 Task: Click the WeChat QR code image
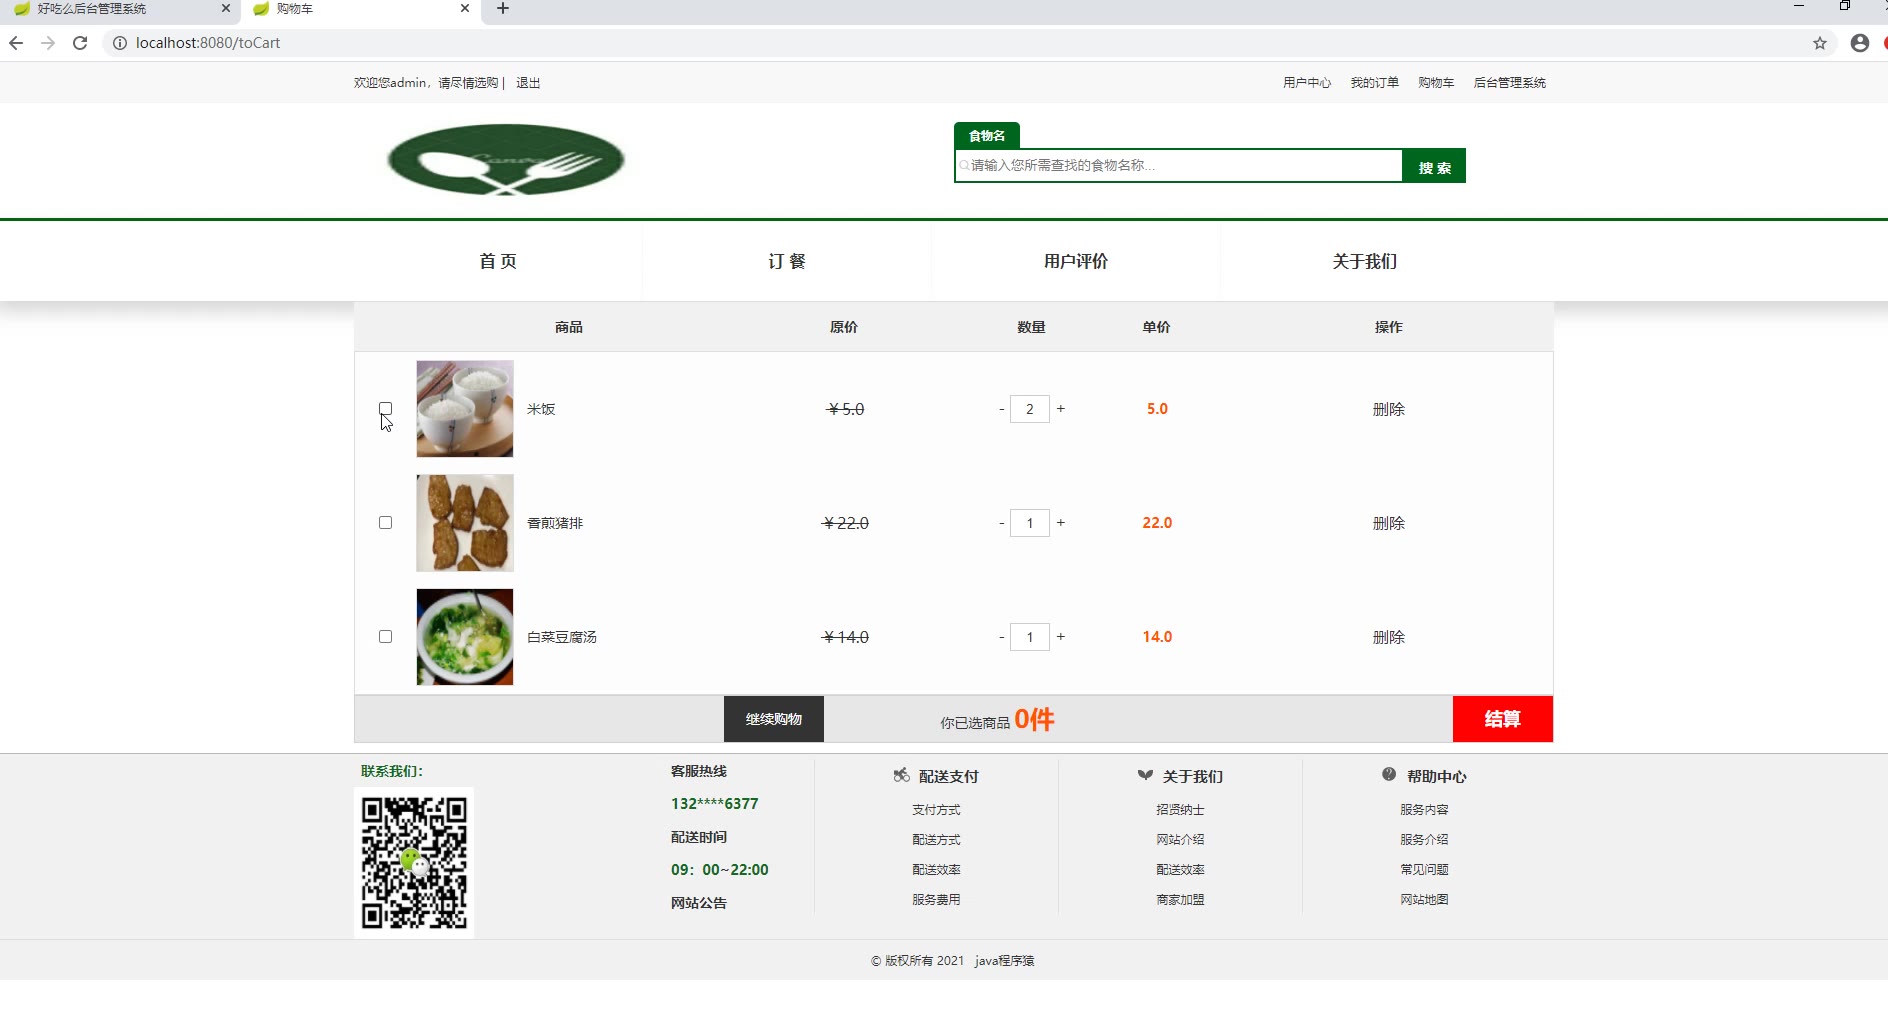coord(414,863)
